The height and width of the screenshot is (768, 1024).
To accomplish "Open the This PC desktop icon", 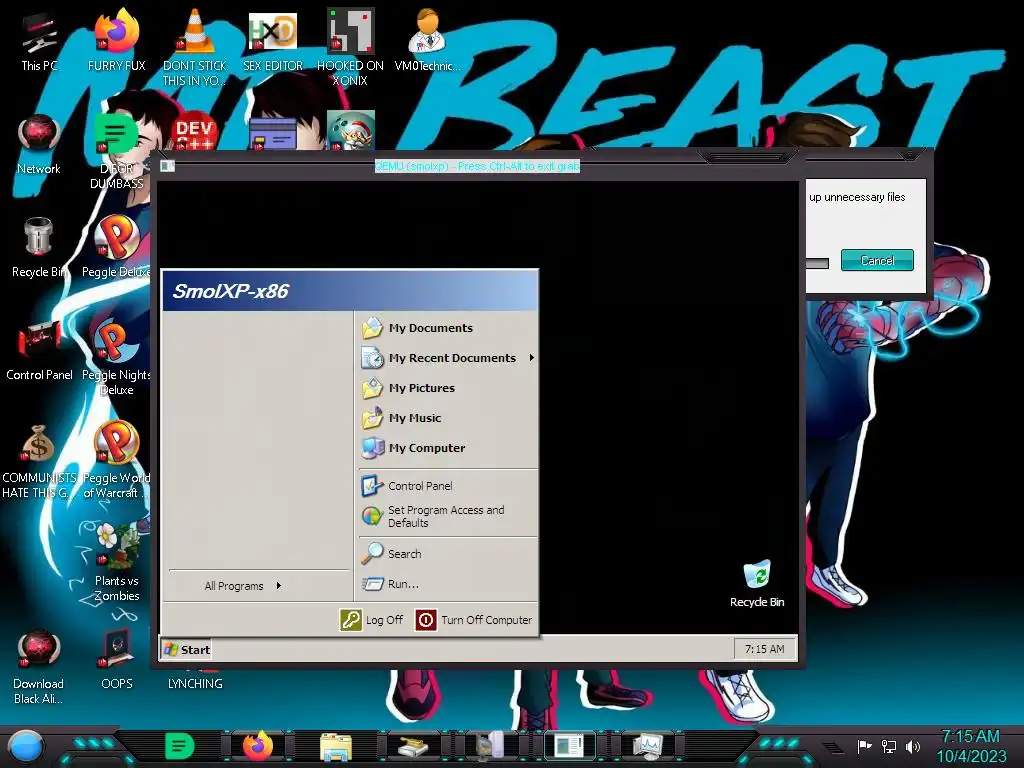I will click(x=39, y=40).
